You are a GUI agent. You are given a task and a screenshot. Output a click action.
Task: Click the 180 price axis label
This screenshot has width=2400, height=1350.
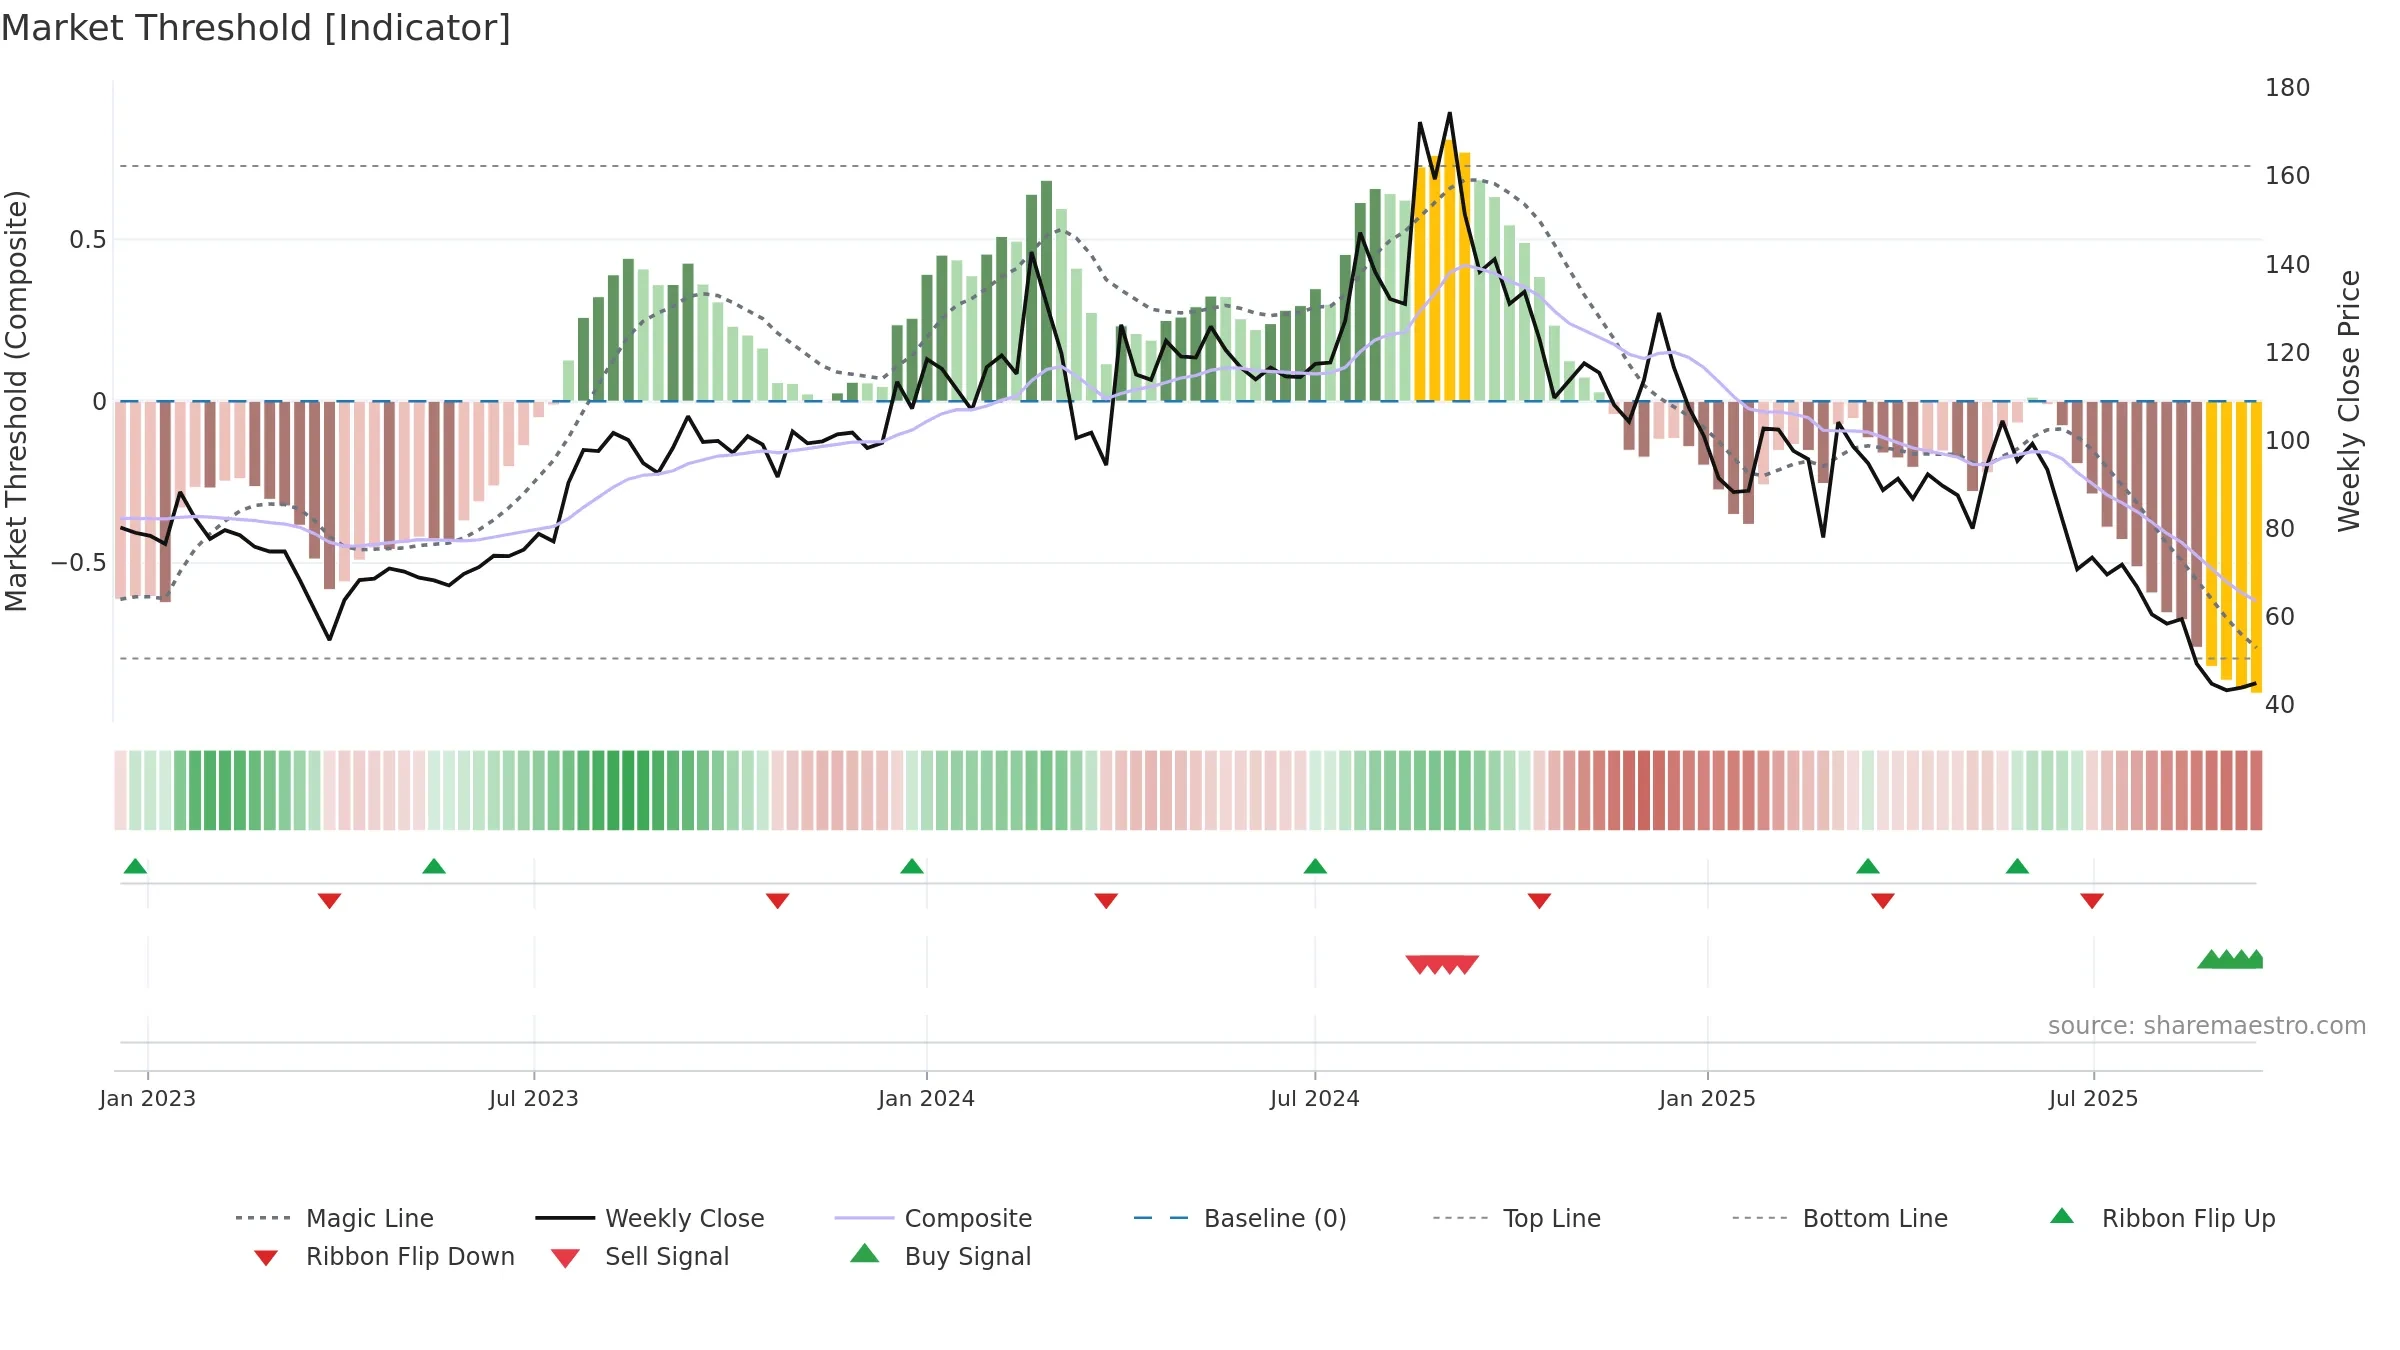(x=2287, y=88)
